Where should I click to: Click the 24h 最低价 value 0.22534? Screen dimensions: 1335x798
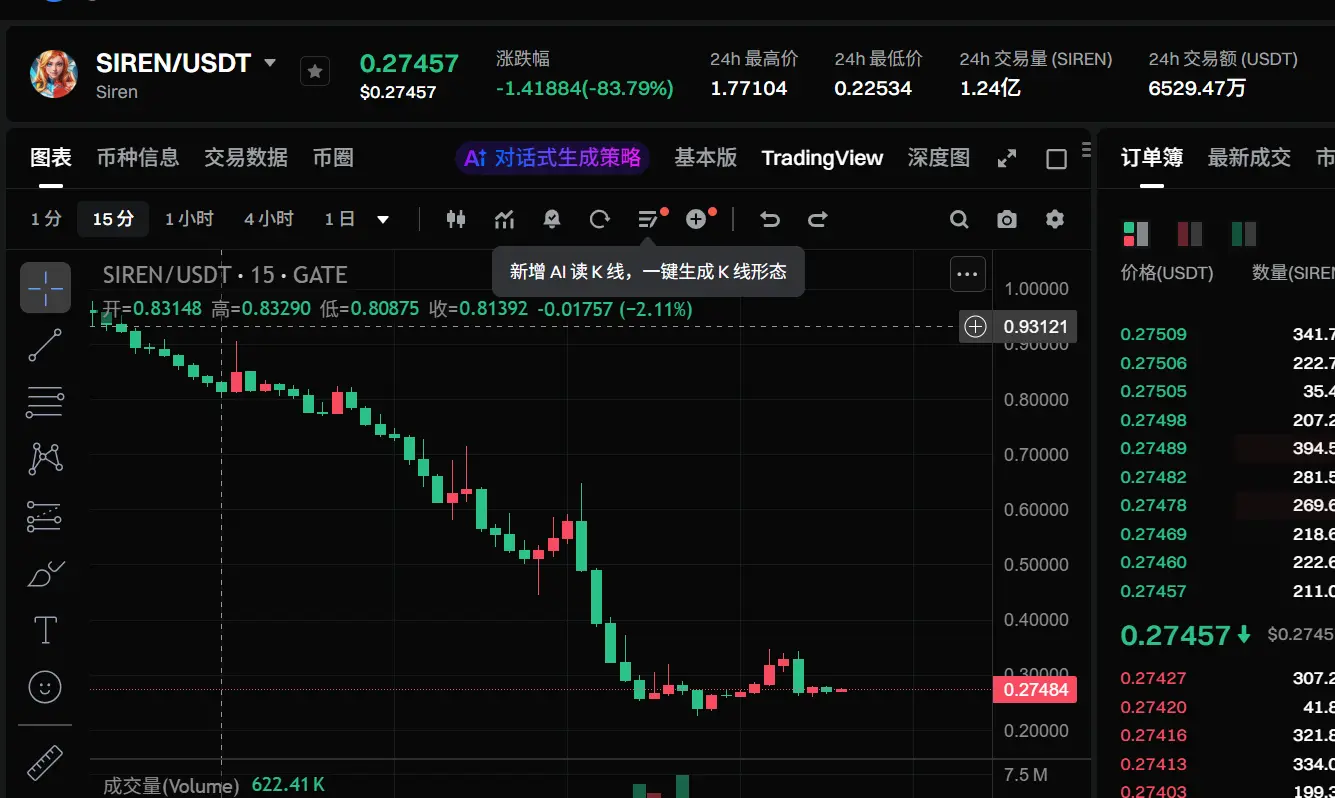tap(873, 88)
